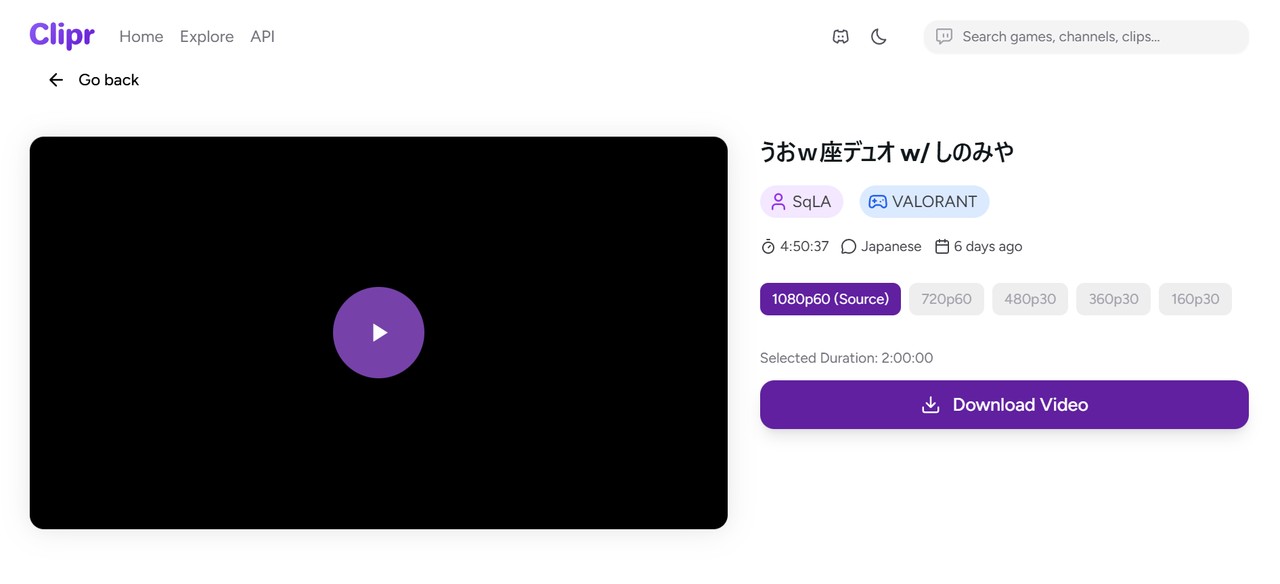This screenshot has width=1280, height=584.
Task: Click the download icon on button
Action: [930, 405]
